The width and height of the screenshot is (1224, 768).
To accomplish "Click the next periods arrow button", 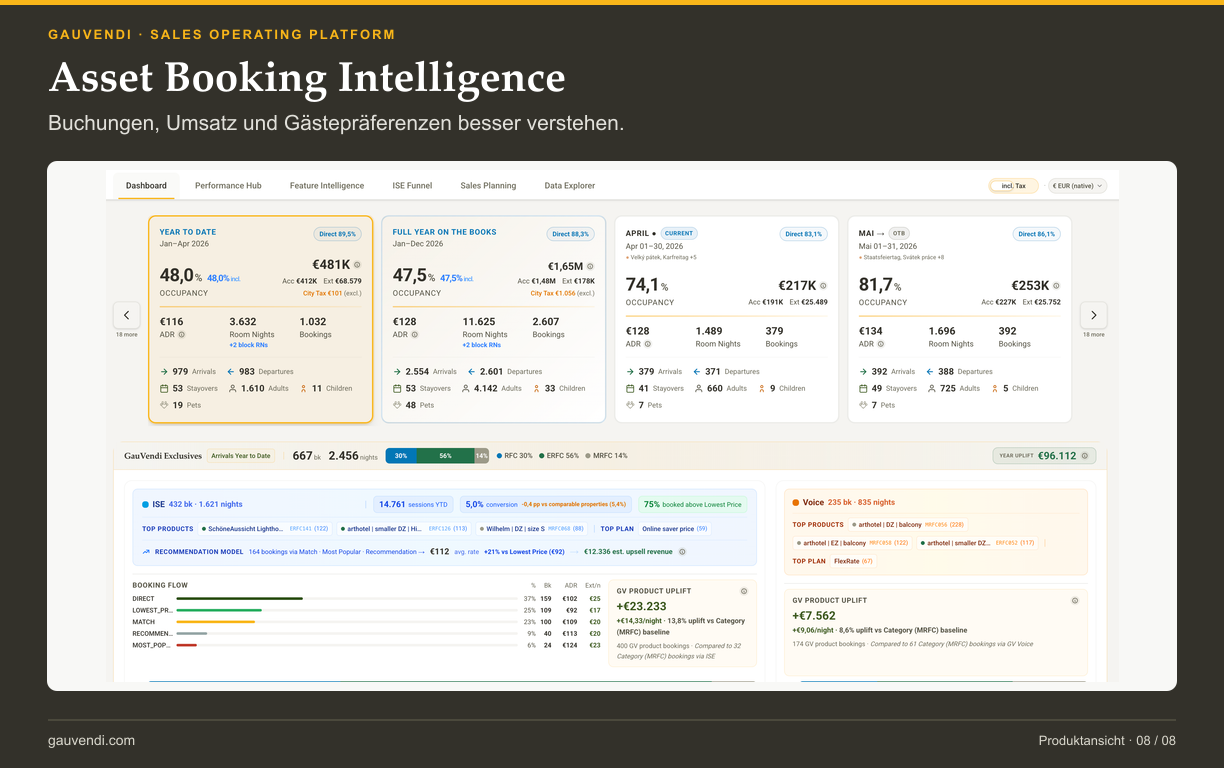I will tap(1093, 315).
